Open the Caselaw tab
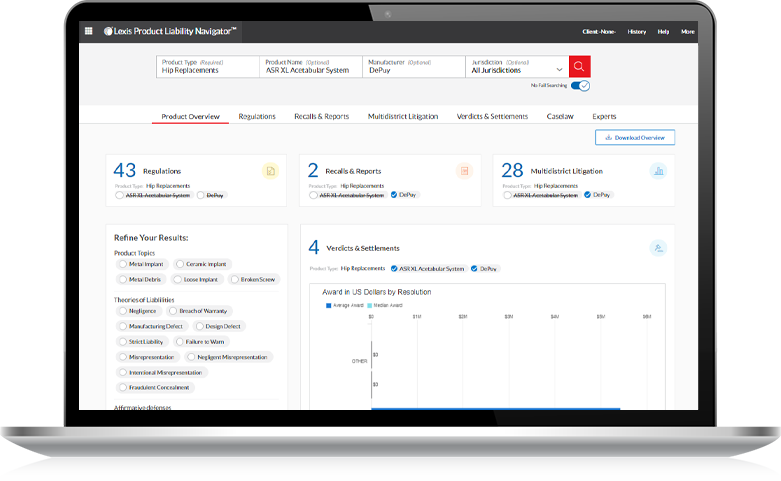The image size is (781, 481). 560,117
